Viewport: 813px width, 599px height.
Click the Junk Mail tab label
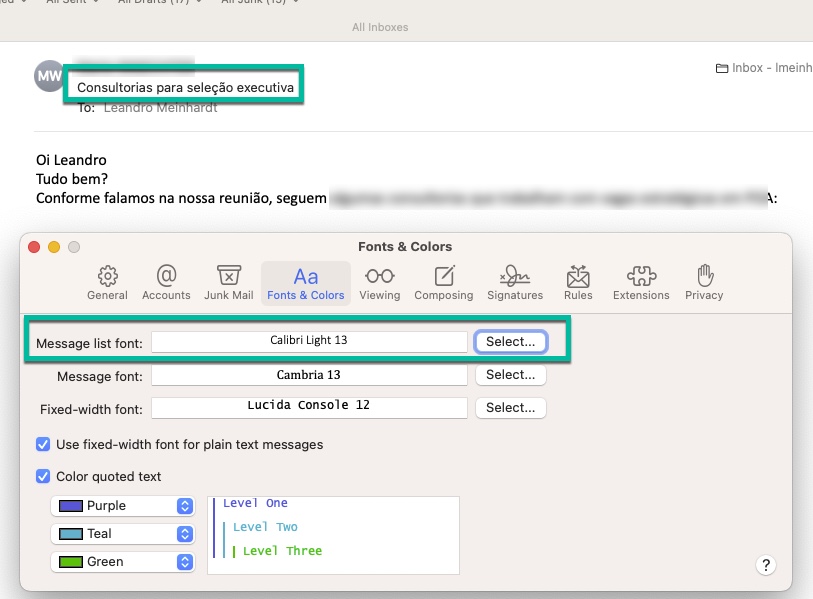[x=229, y=295]
